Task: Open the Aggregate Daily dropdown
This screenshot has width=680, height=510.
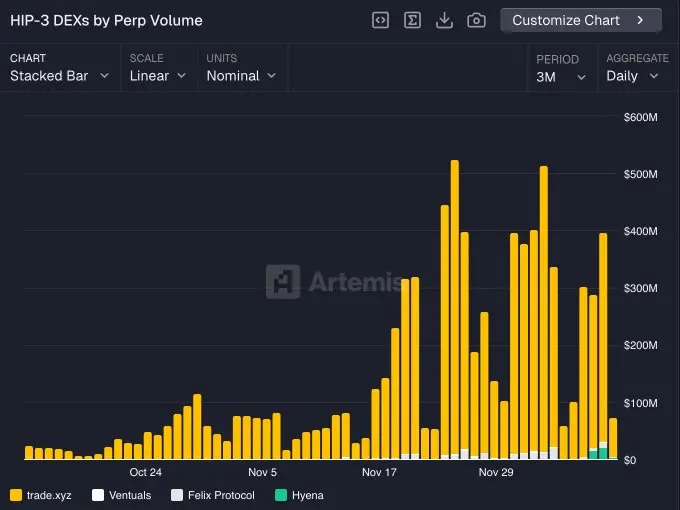Action: point(634,76)
